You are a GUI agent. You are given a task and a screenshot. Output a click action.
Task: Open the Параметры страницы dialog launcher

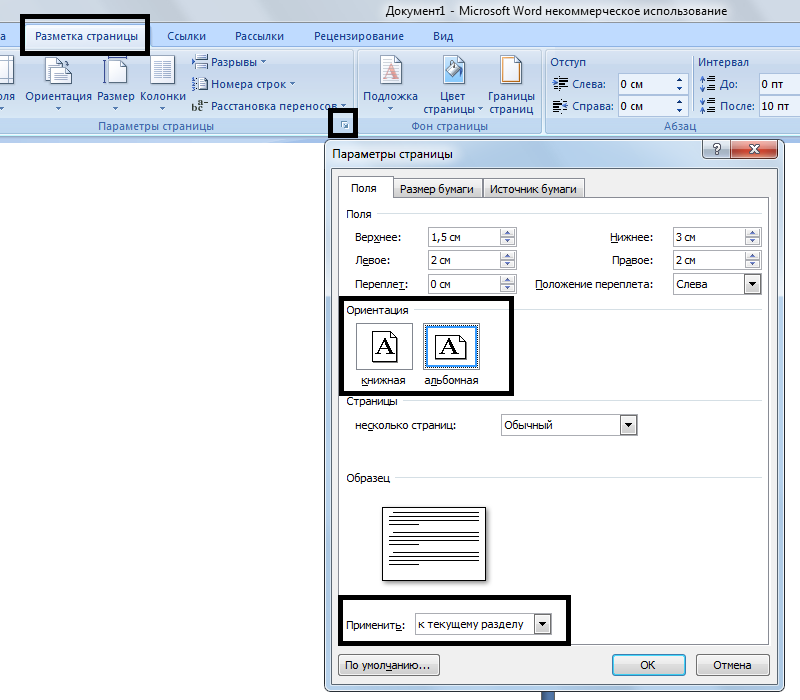344,124
